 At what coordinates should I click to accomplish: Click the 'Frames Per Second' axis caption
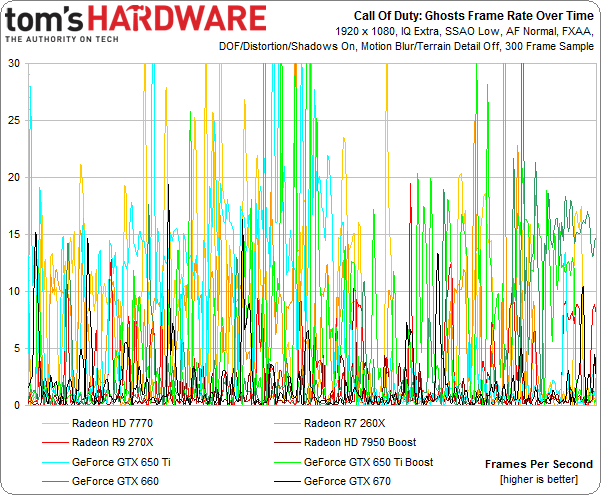click(539, 464)
